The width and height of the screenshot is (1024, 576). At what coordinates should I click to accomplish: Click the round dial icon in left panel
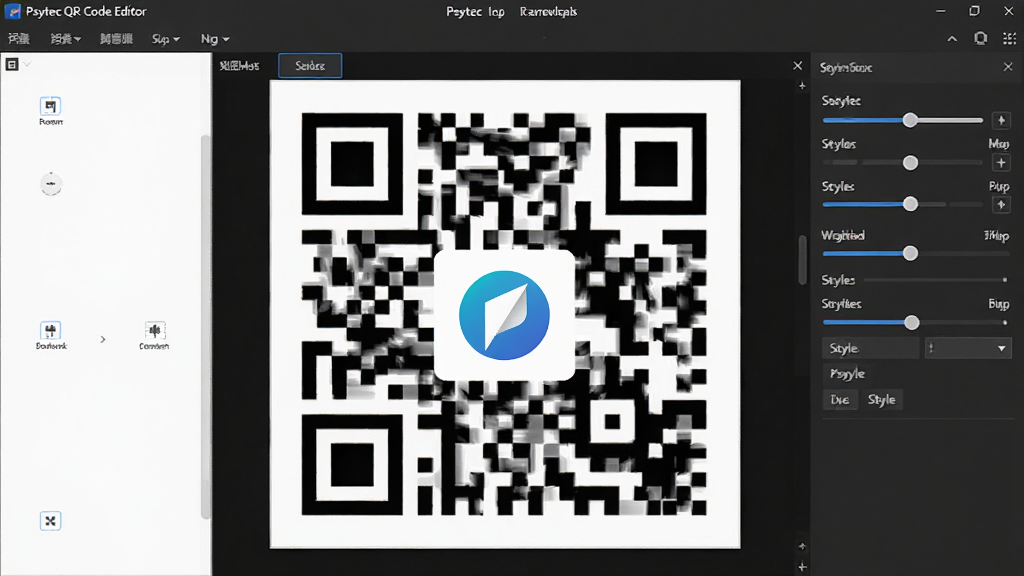pos(51,184)
